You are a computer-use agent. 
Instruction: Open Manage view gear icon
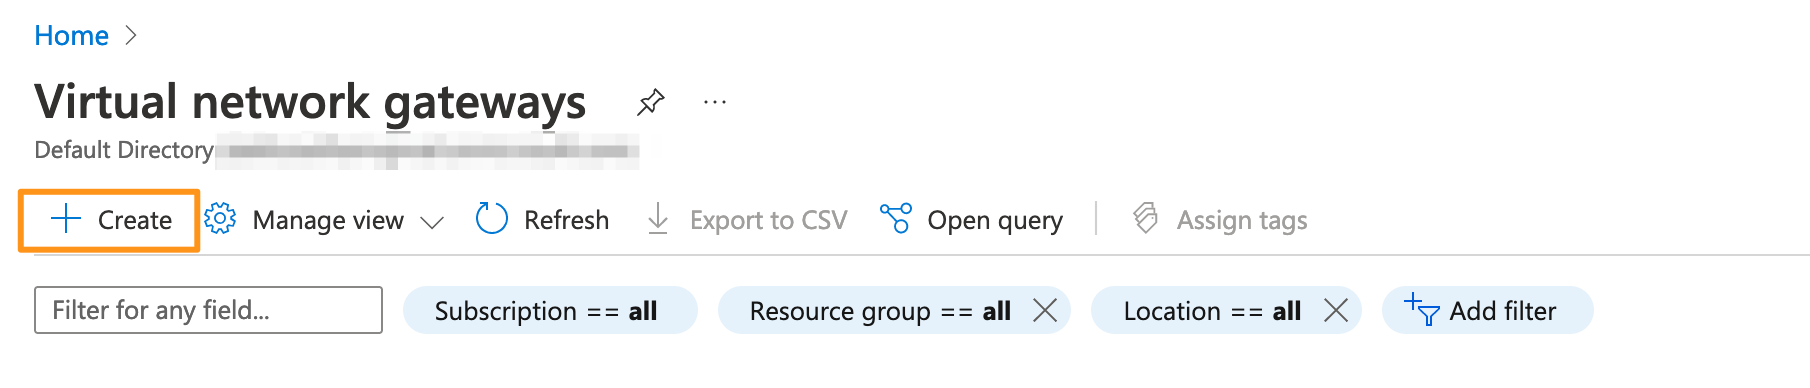pyautogui.click(x=220, y=219)
